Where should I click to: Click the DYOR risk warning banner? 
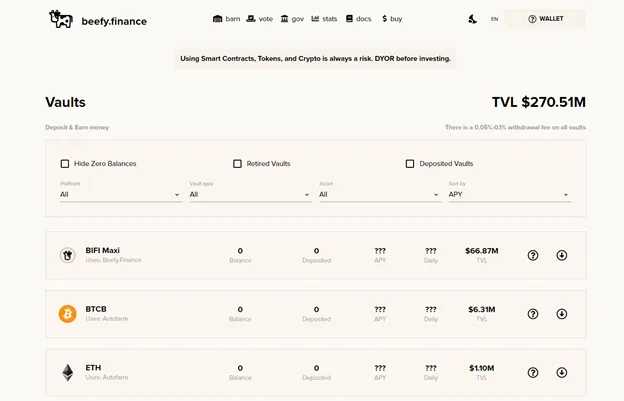[315, 58]
